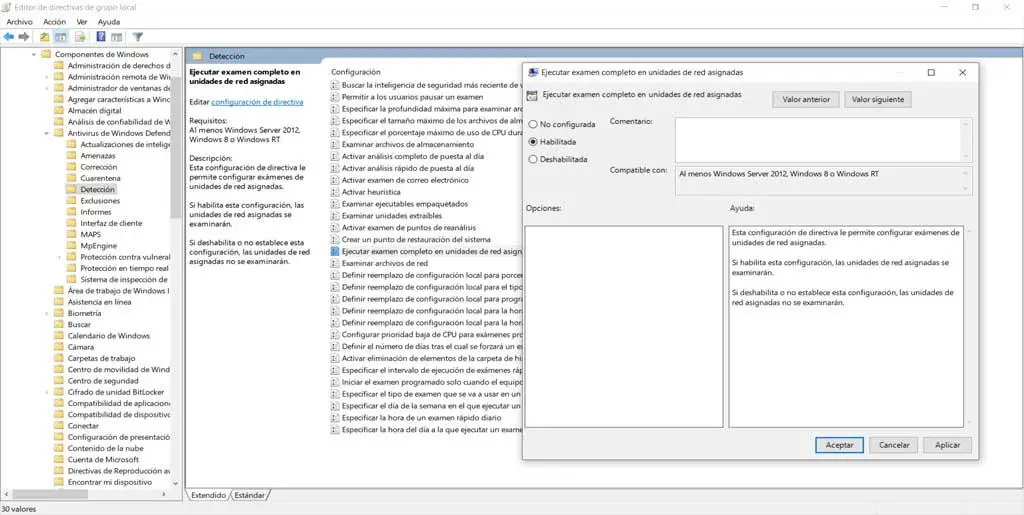Click the Valor anterior button
Viewport: 1024px width, 515px height.
click(x=806, y=99)
